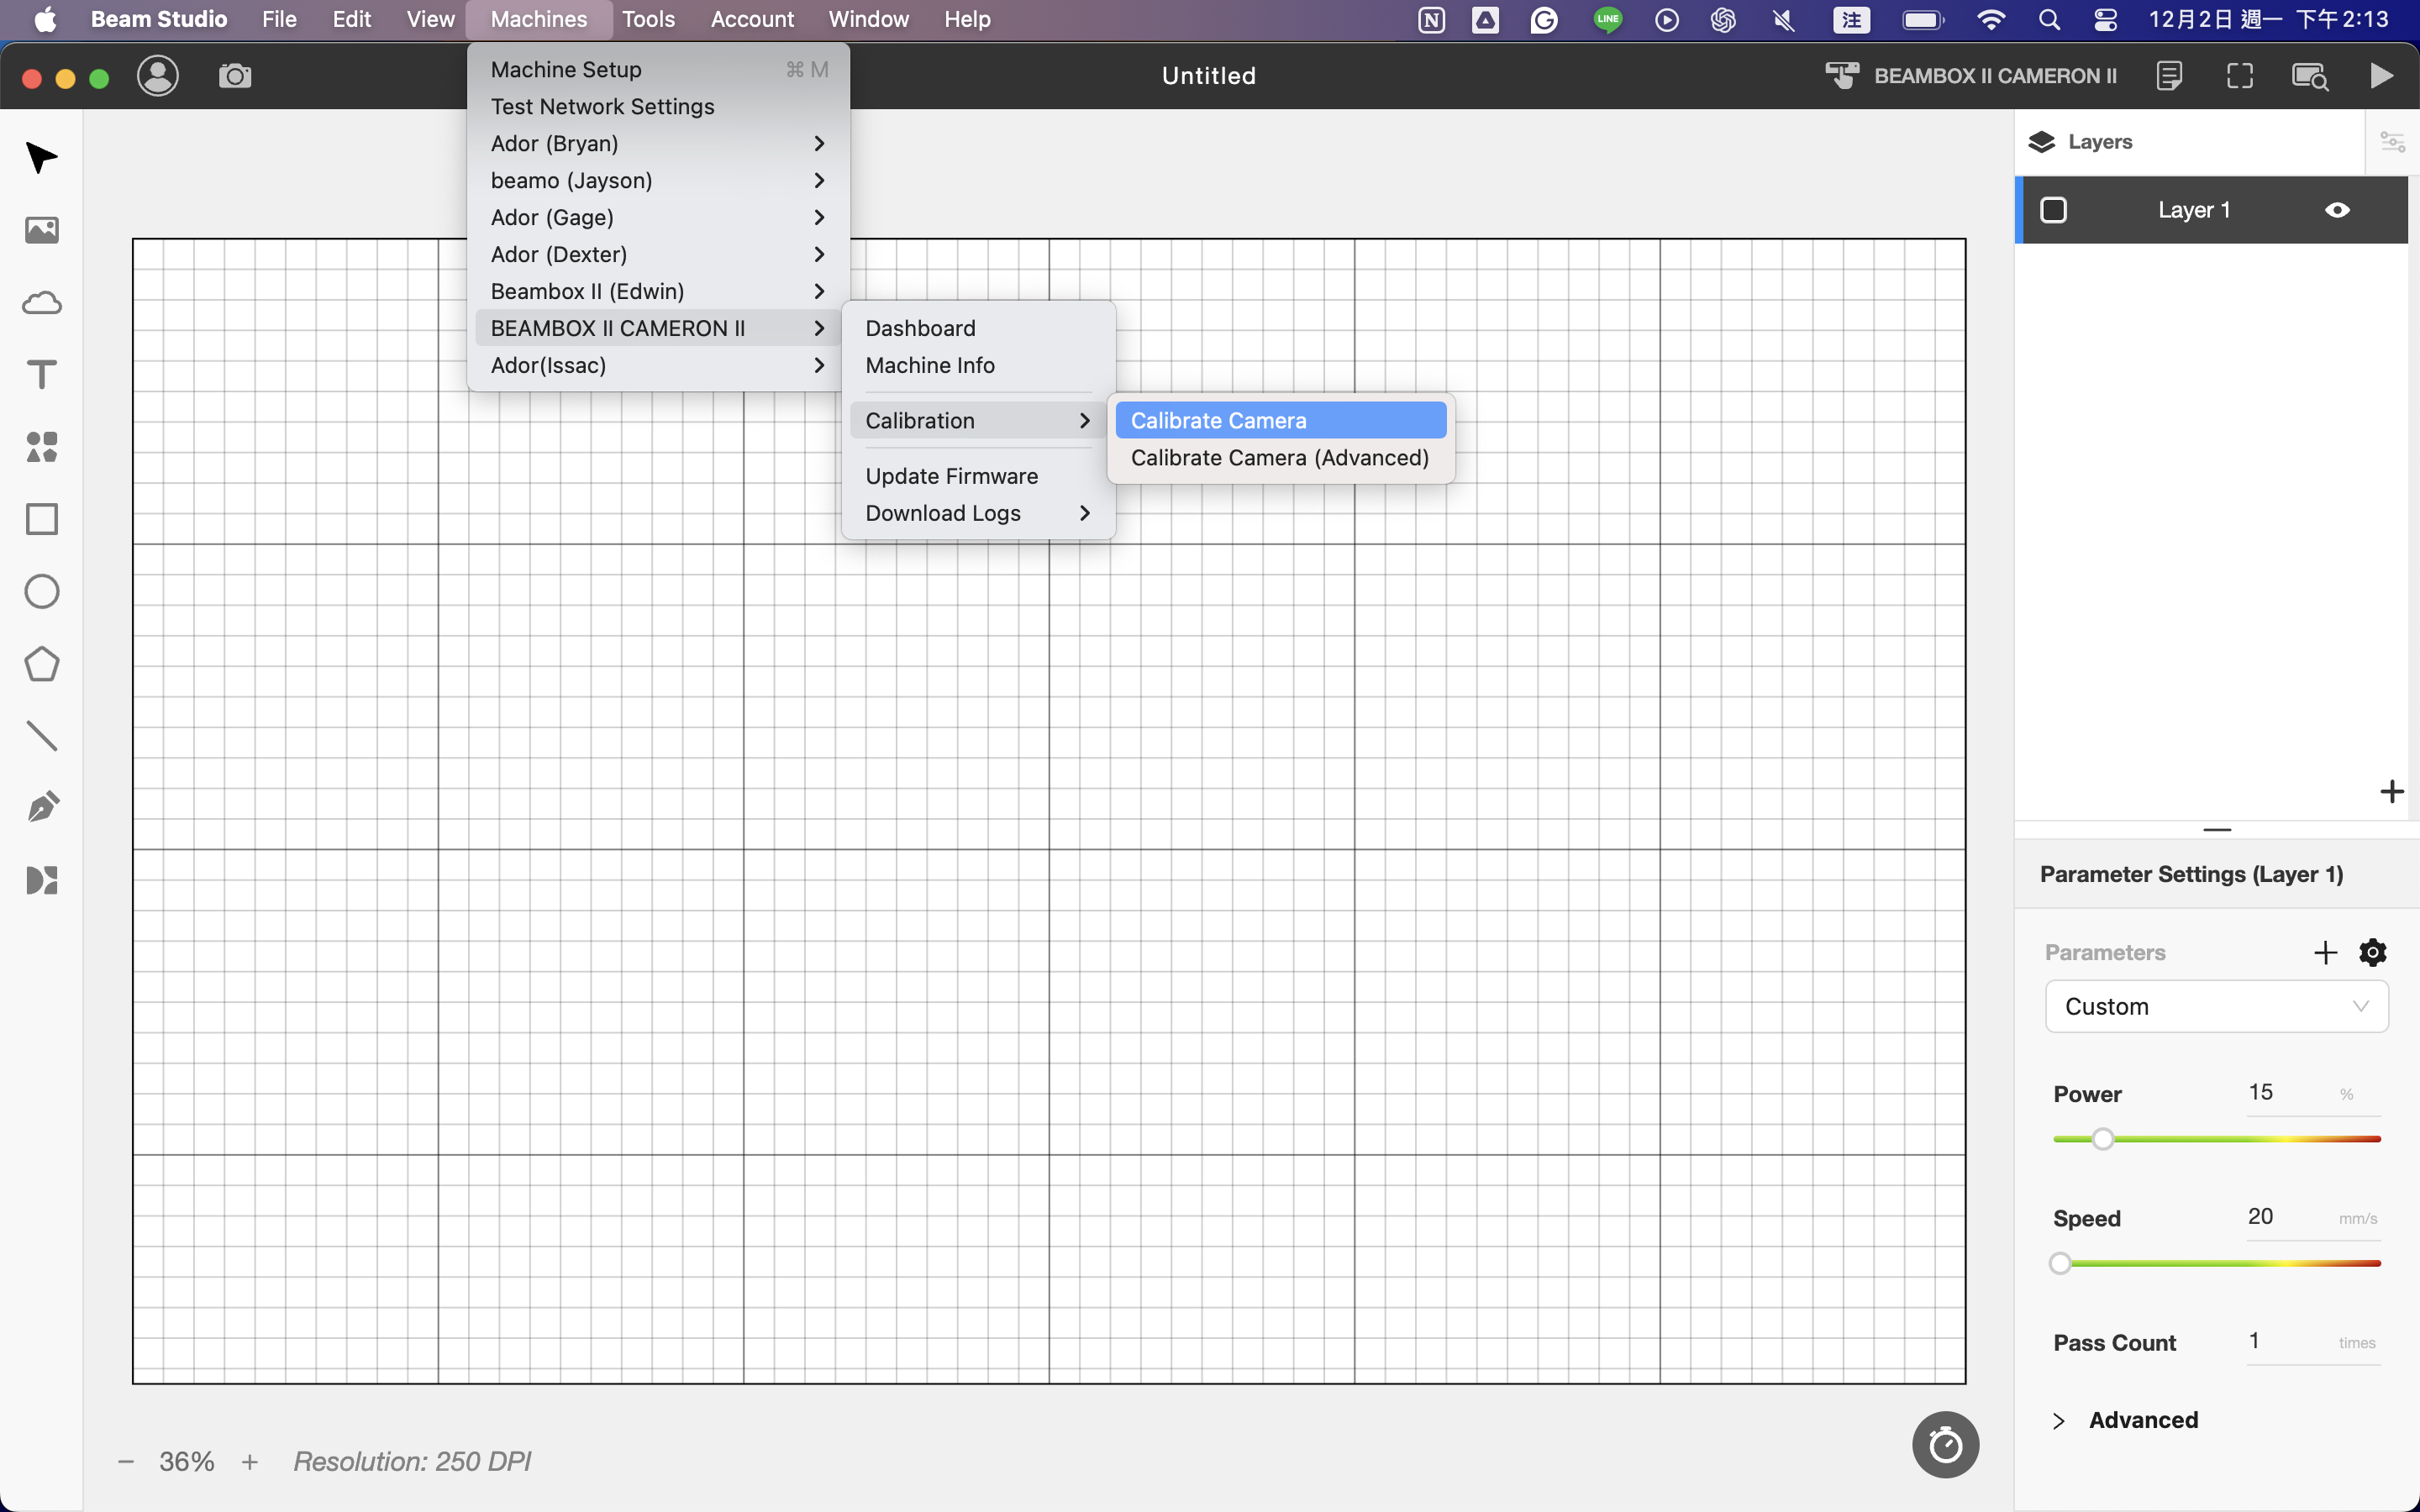
Task: Open the Calibration submenu entry
Action: tap(978, 420)
